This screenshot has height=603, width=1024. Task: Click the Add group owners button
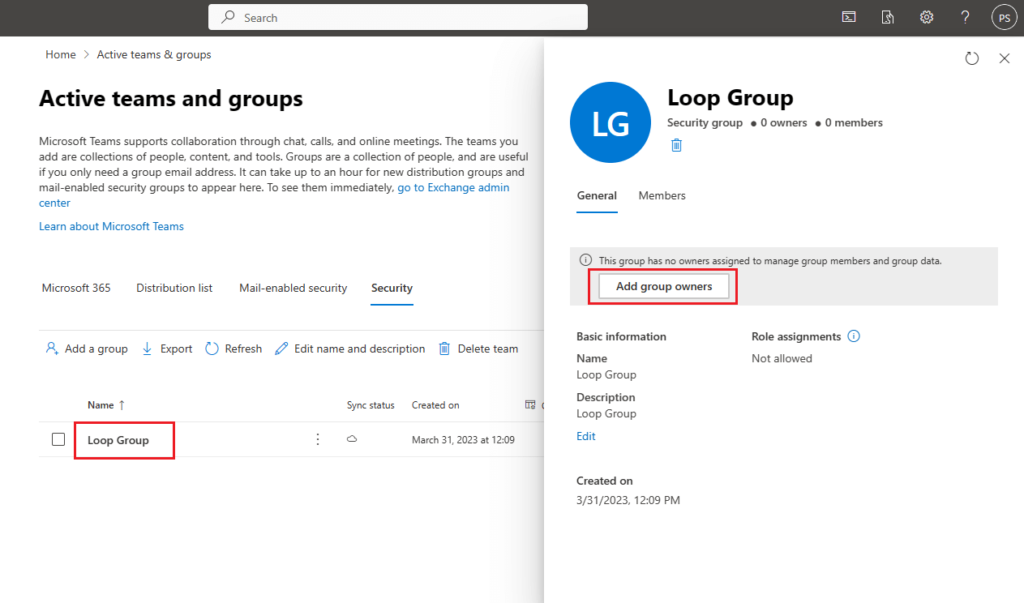point(662,286)
